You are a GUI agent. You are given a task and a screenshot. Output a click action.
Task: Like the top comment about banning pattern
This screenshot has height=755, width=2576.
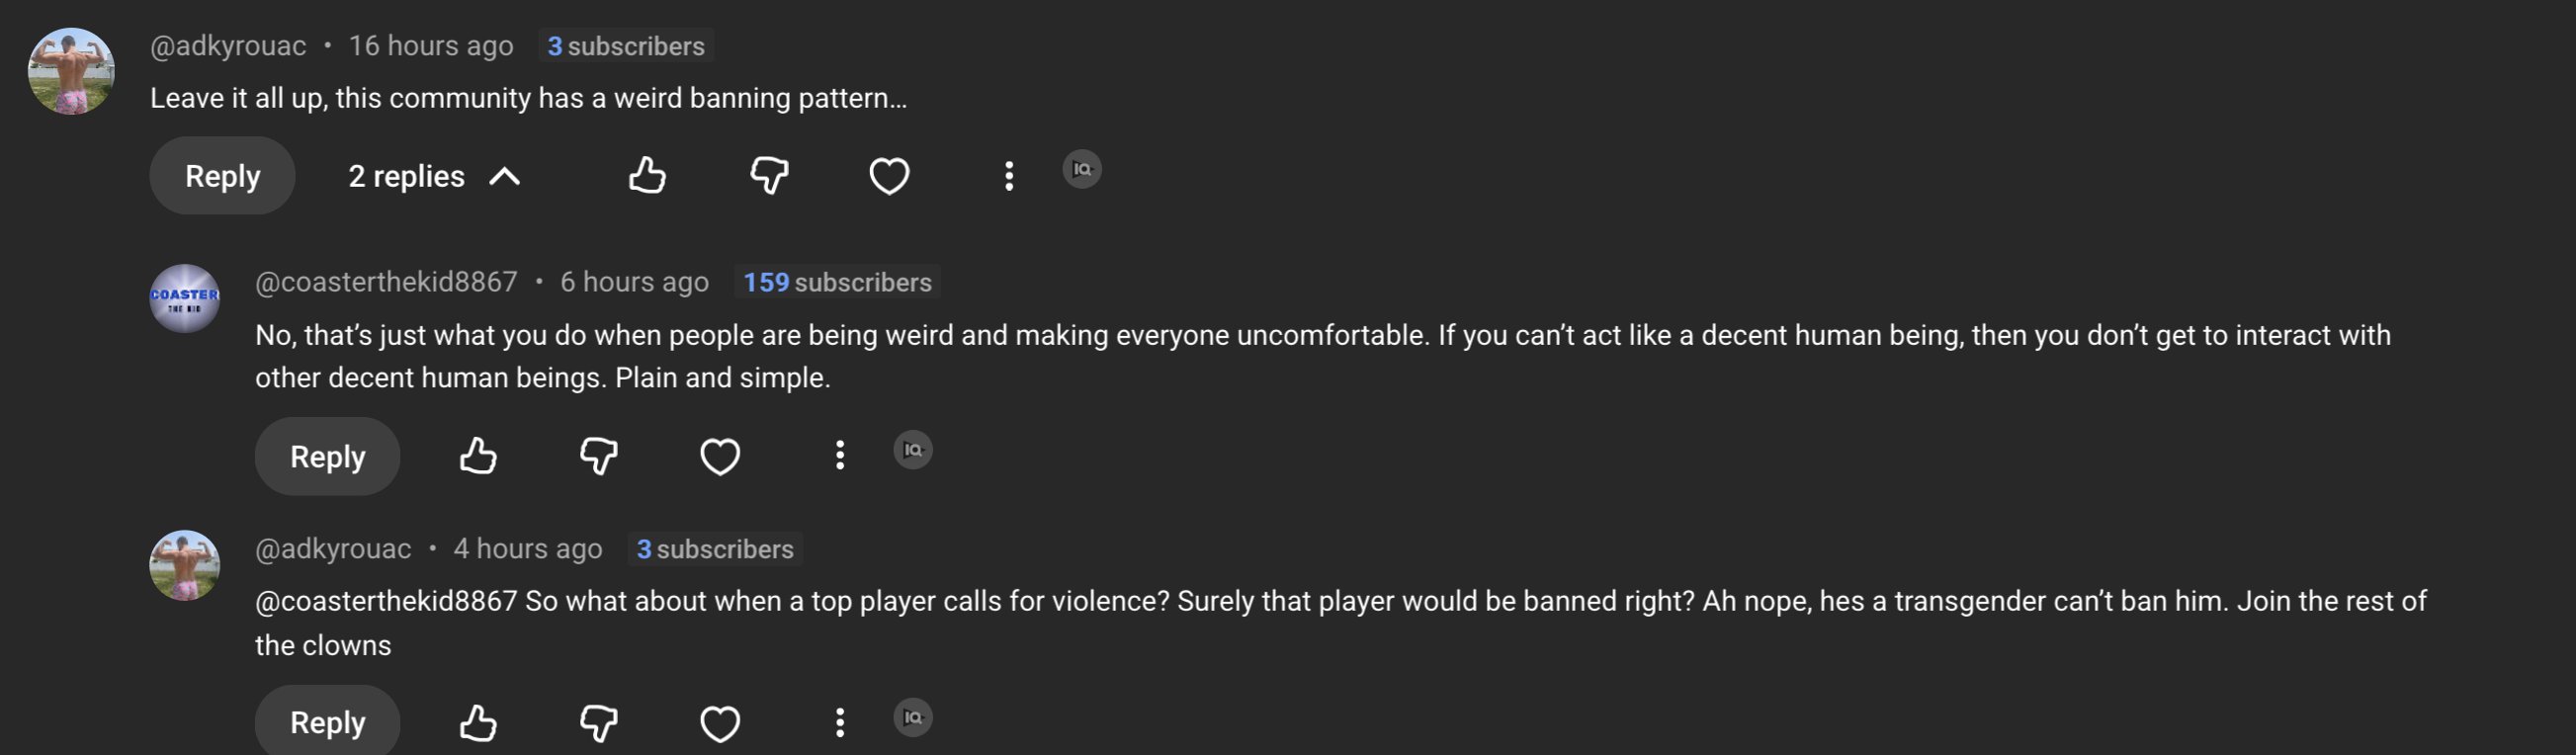647,176
